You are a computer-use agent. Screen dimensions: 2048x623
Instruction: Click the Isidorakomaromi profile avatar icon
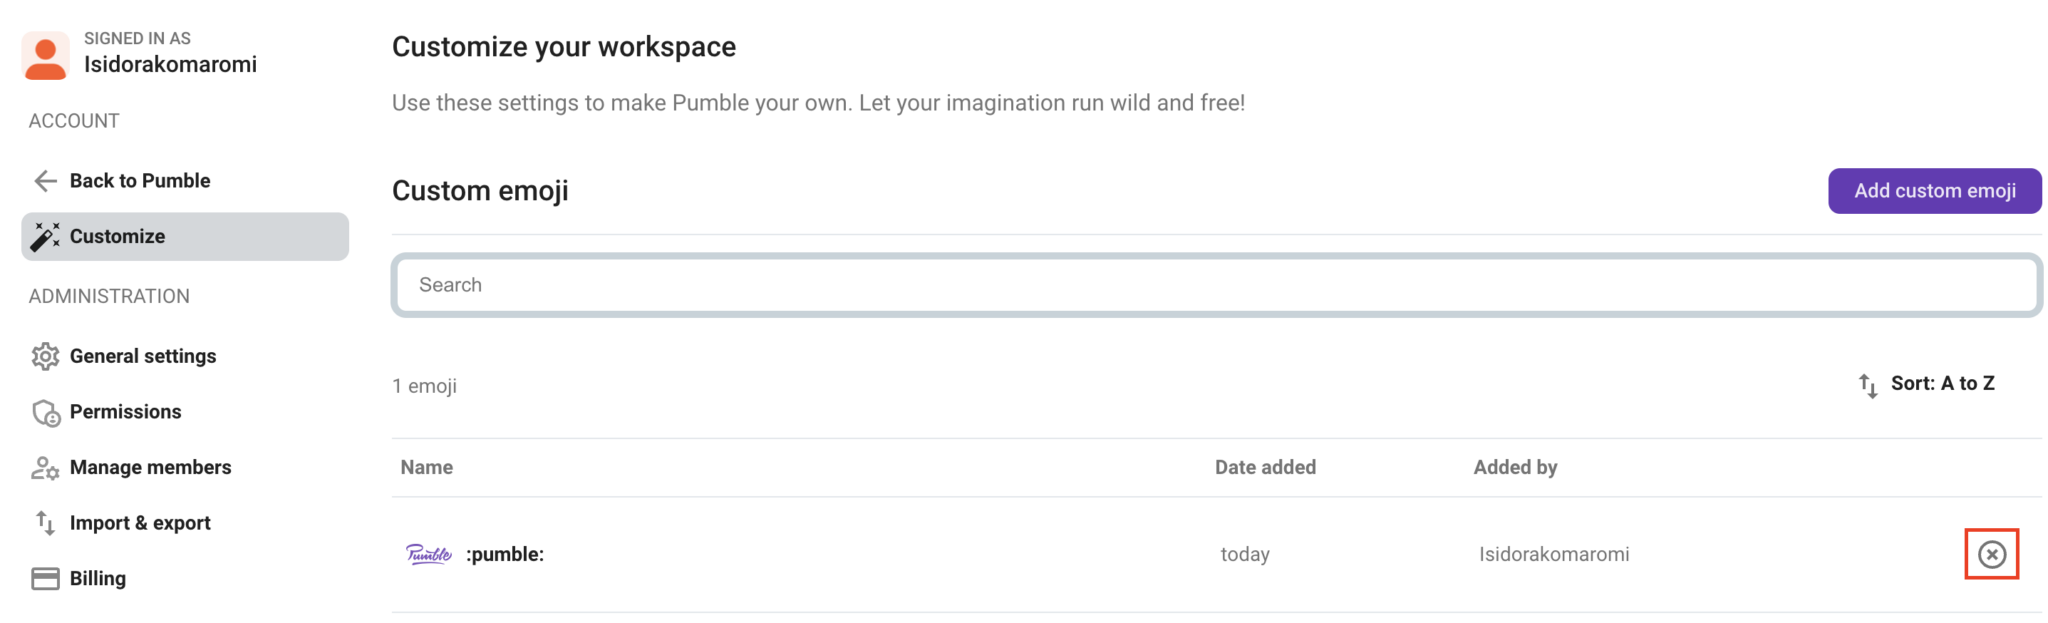point(45,55)
